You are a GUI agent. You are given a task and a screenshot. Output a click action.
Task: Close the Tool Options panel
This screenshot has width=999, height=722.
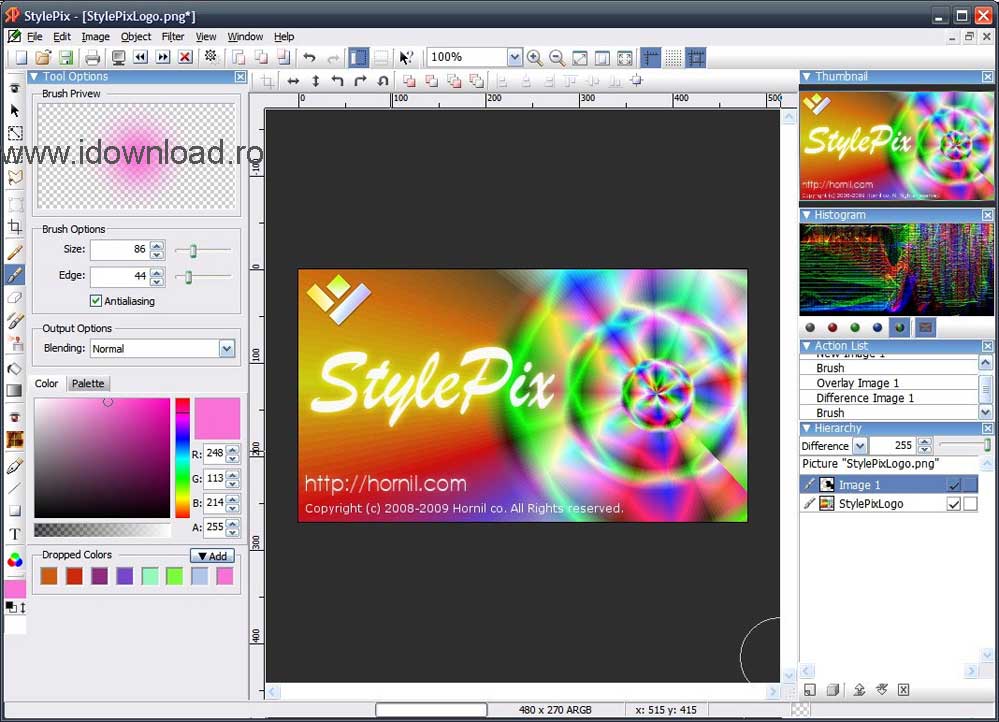(240, 76)
